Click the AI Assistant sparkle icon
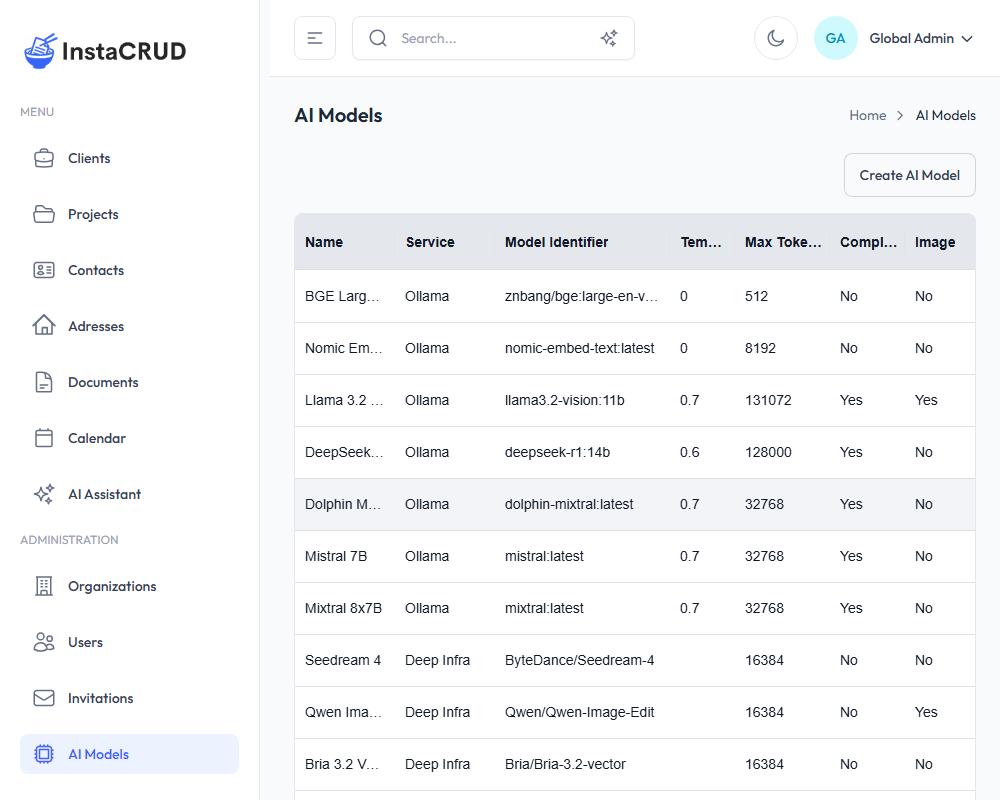Screen dimensions: 1000x800 point(44,494)
